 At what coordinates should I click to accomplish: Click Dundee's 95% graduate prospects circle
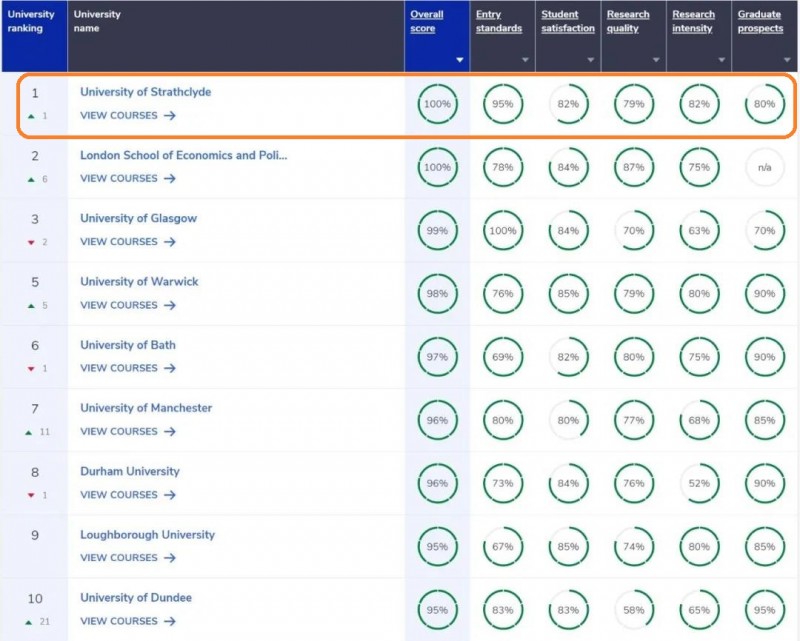tap(764, 610)
